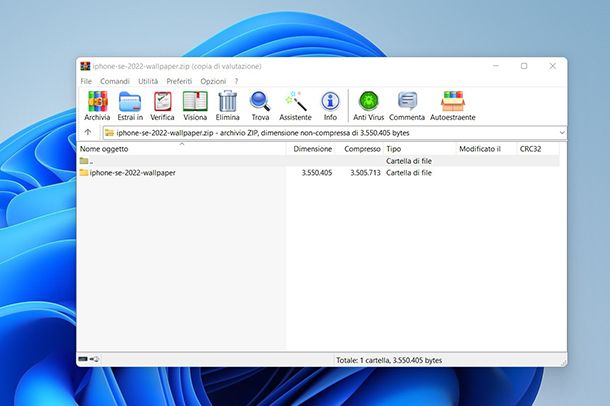Maximize the WinRAR window
Viewport: 610px width, 406px height.
524,66
